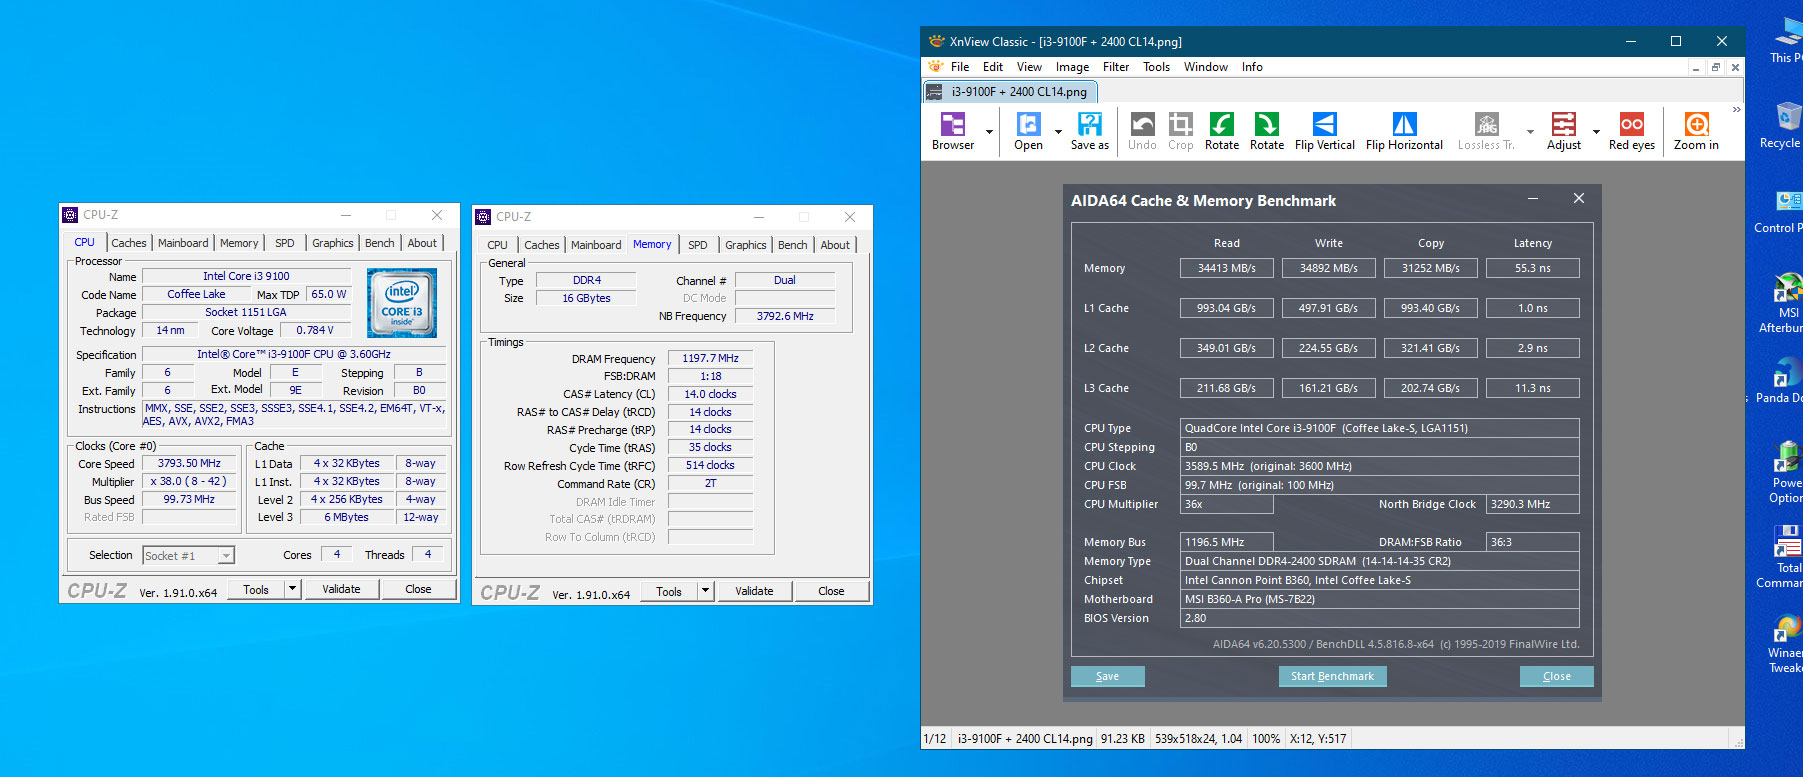Click the Zoom in icon
This screenshot has width=1803, height=777.
pos(1696,131)
